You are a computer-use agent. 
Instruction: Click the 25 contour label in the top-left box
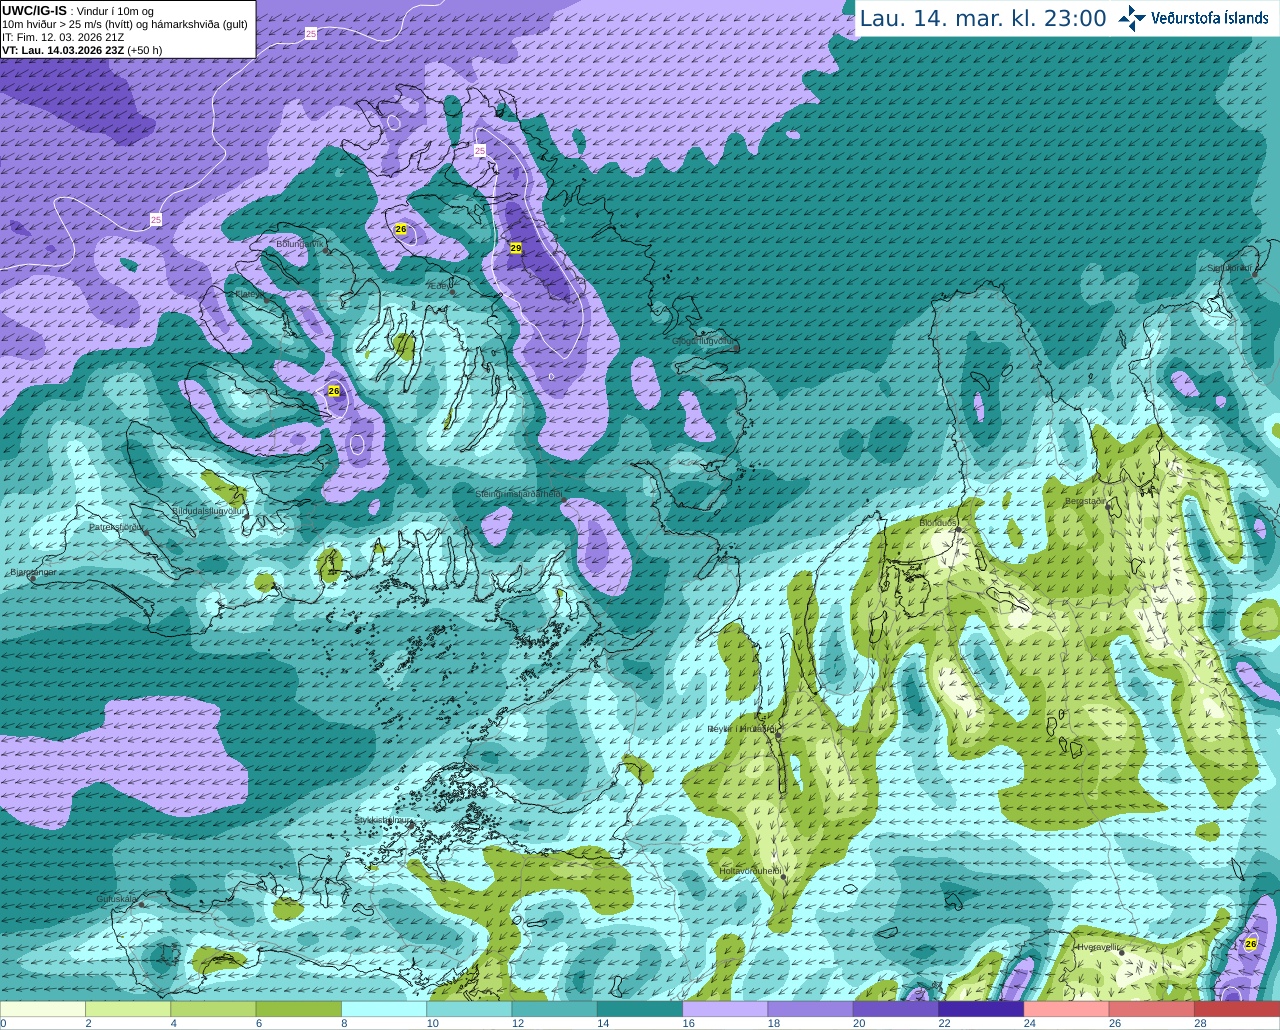[310, 34]
